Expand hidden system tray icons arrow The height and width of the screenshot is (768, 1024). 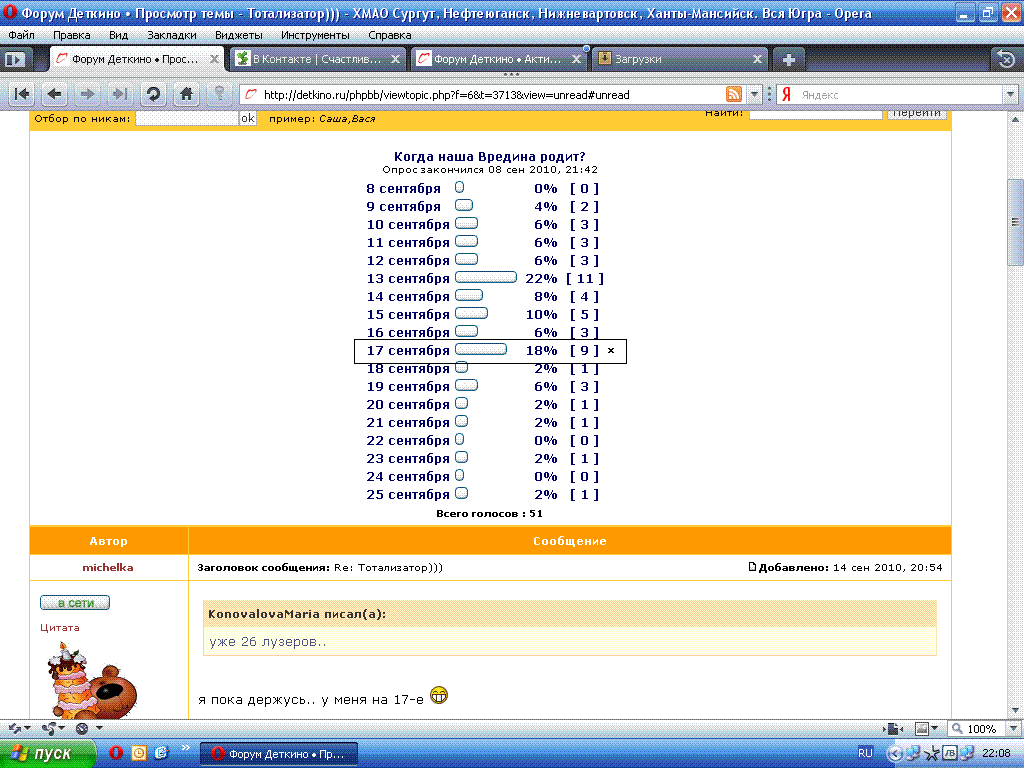click(895, 754)
